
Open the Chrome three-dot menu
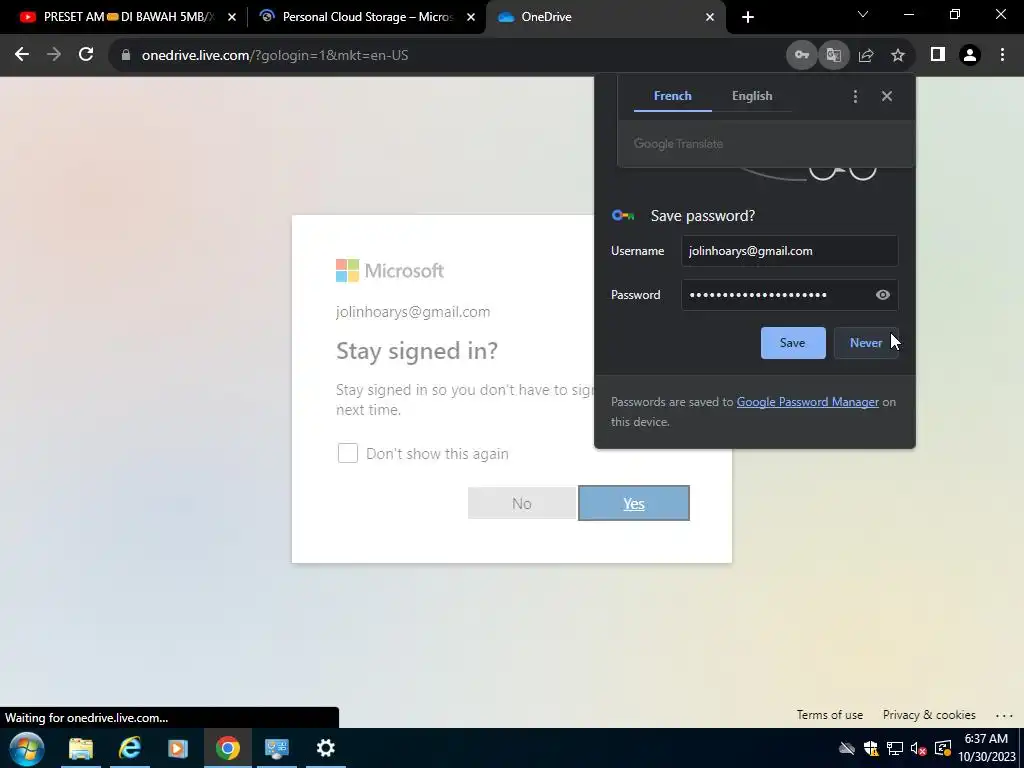click(x=1002, y=56)
